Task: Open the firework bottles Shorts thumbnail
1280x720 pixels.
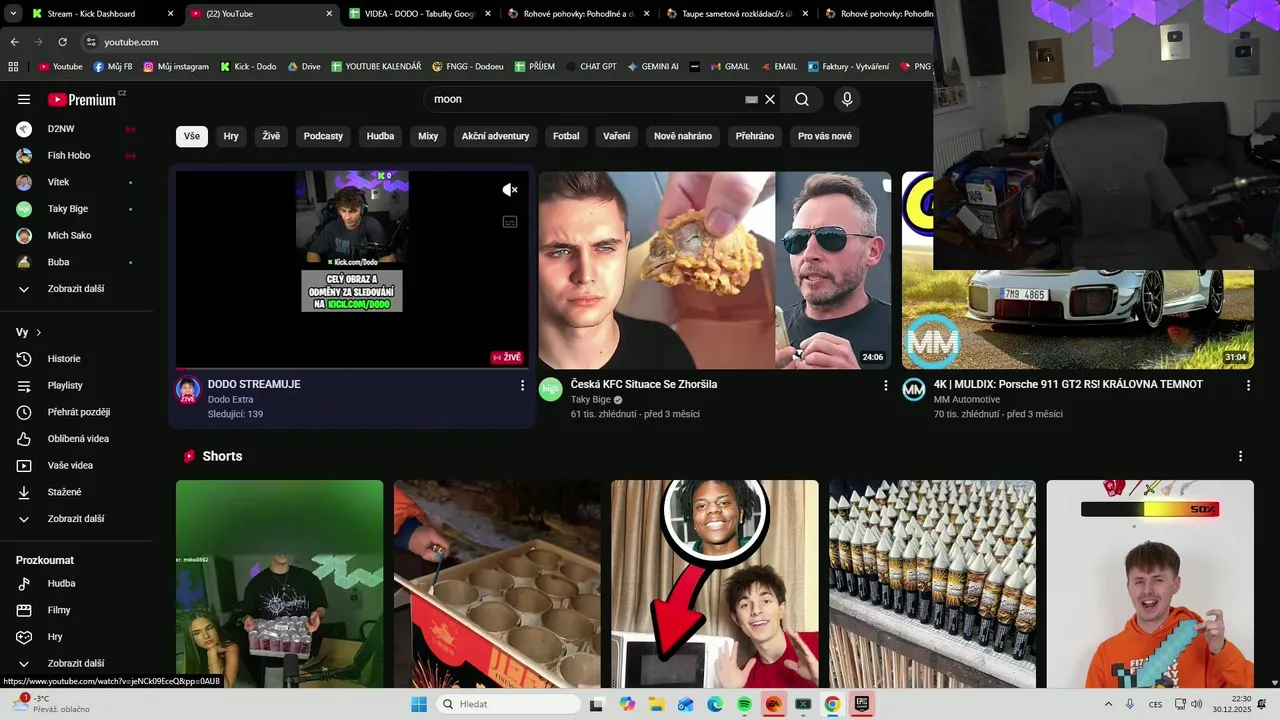Action: pos(932,584)
